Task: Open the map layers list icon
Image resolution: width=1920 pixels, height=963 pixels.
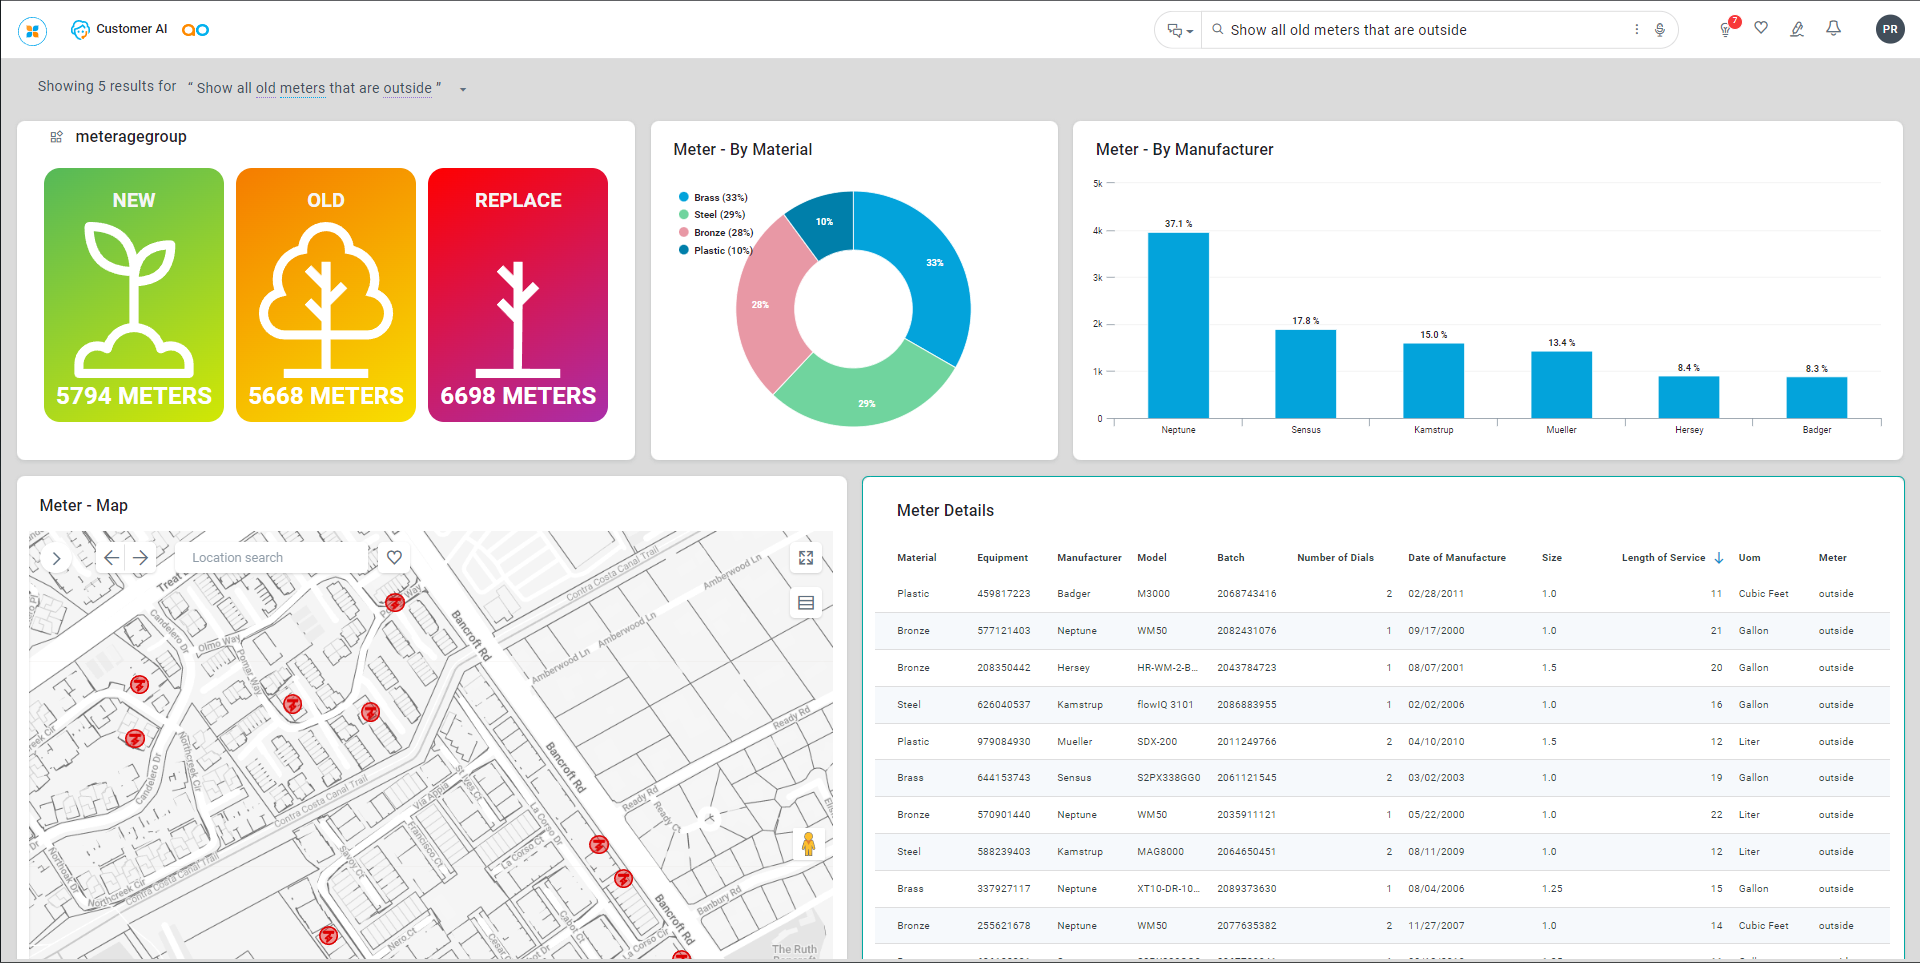Action: point(806,603)
